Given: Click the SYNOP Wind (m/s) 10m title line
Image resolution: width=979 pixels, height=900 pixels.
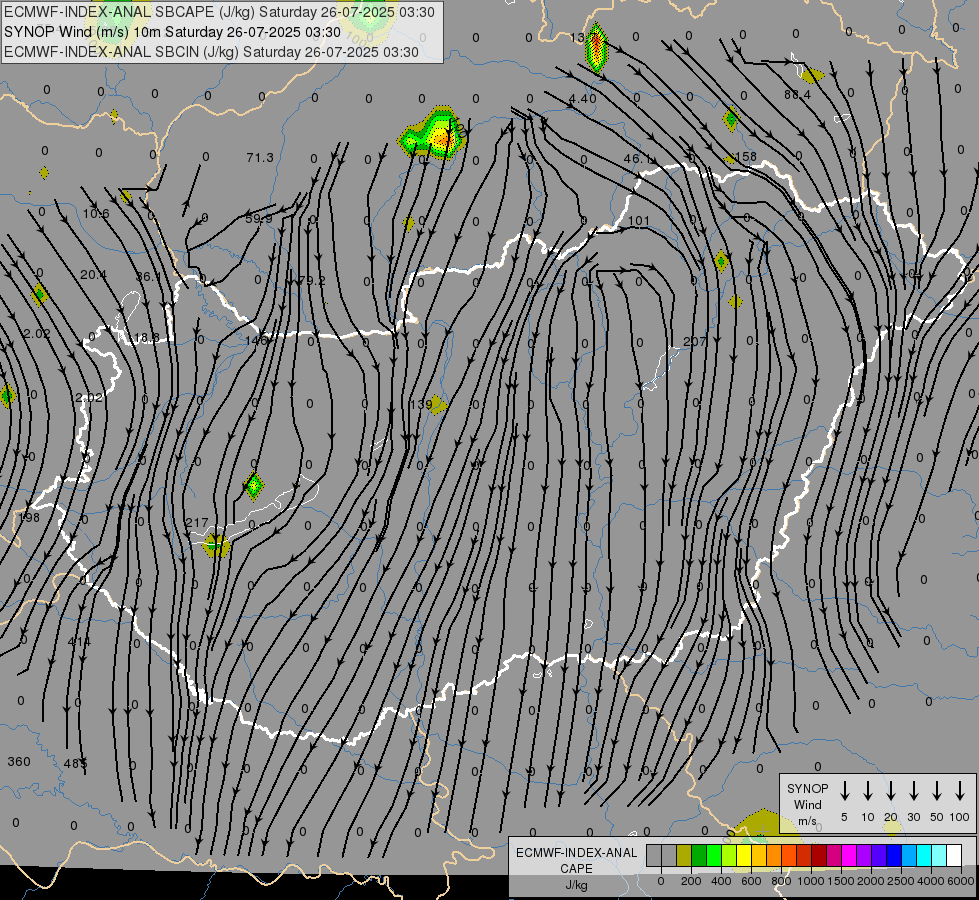Looking at the screenshot, I should pyautogui.click(x=172, y=32).
